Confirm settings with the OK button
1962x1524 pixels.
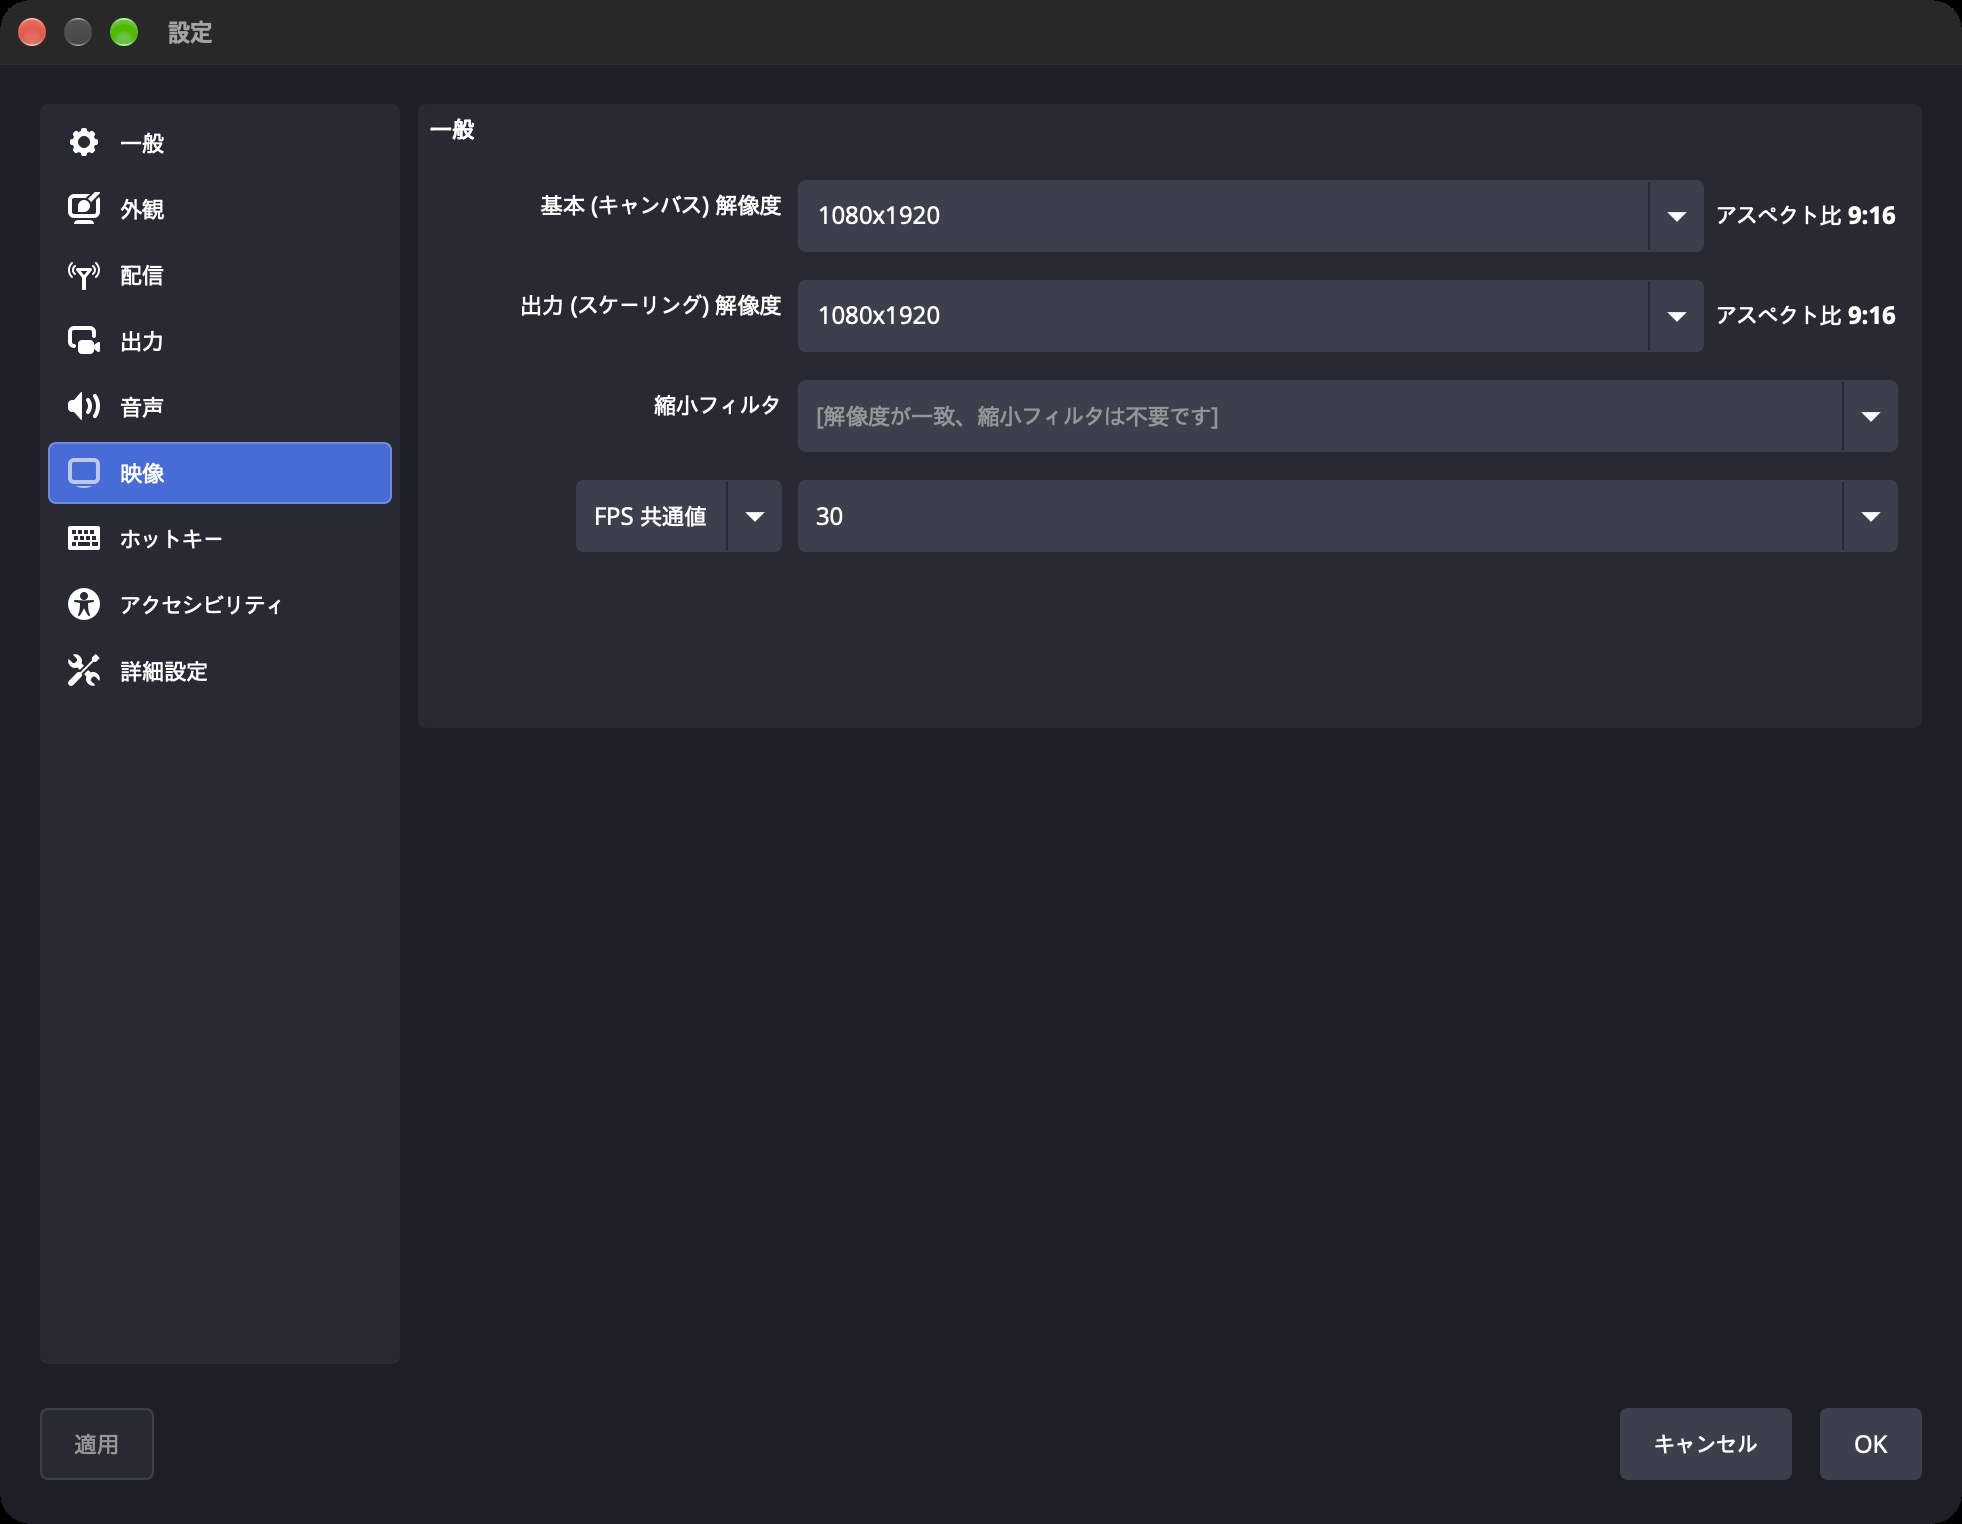(1870, 1444)
